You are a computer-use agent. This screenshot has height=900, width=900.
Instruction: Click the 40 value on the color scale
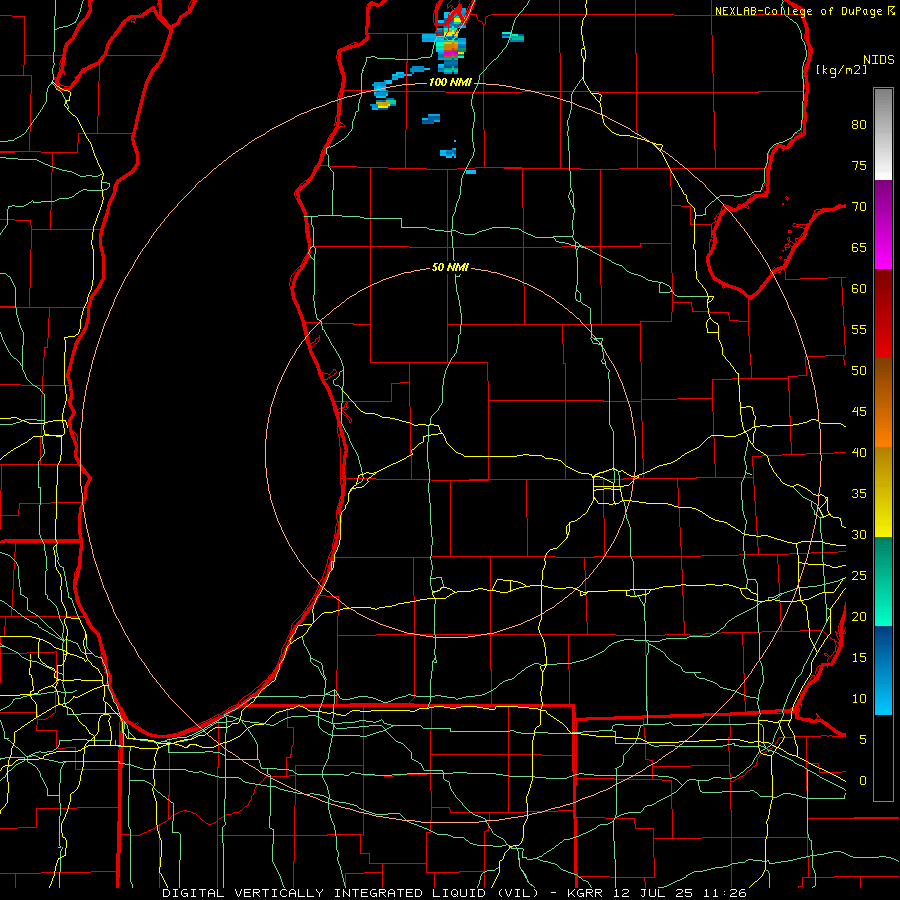859,452
